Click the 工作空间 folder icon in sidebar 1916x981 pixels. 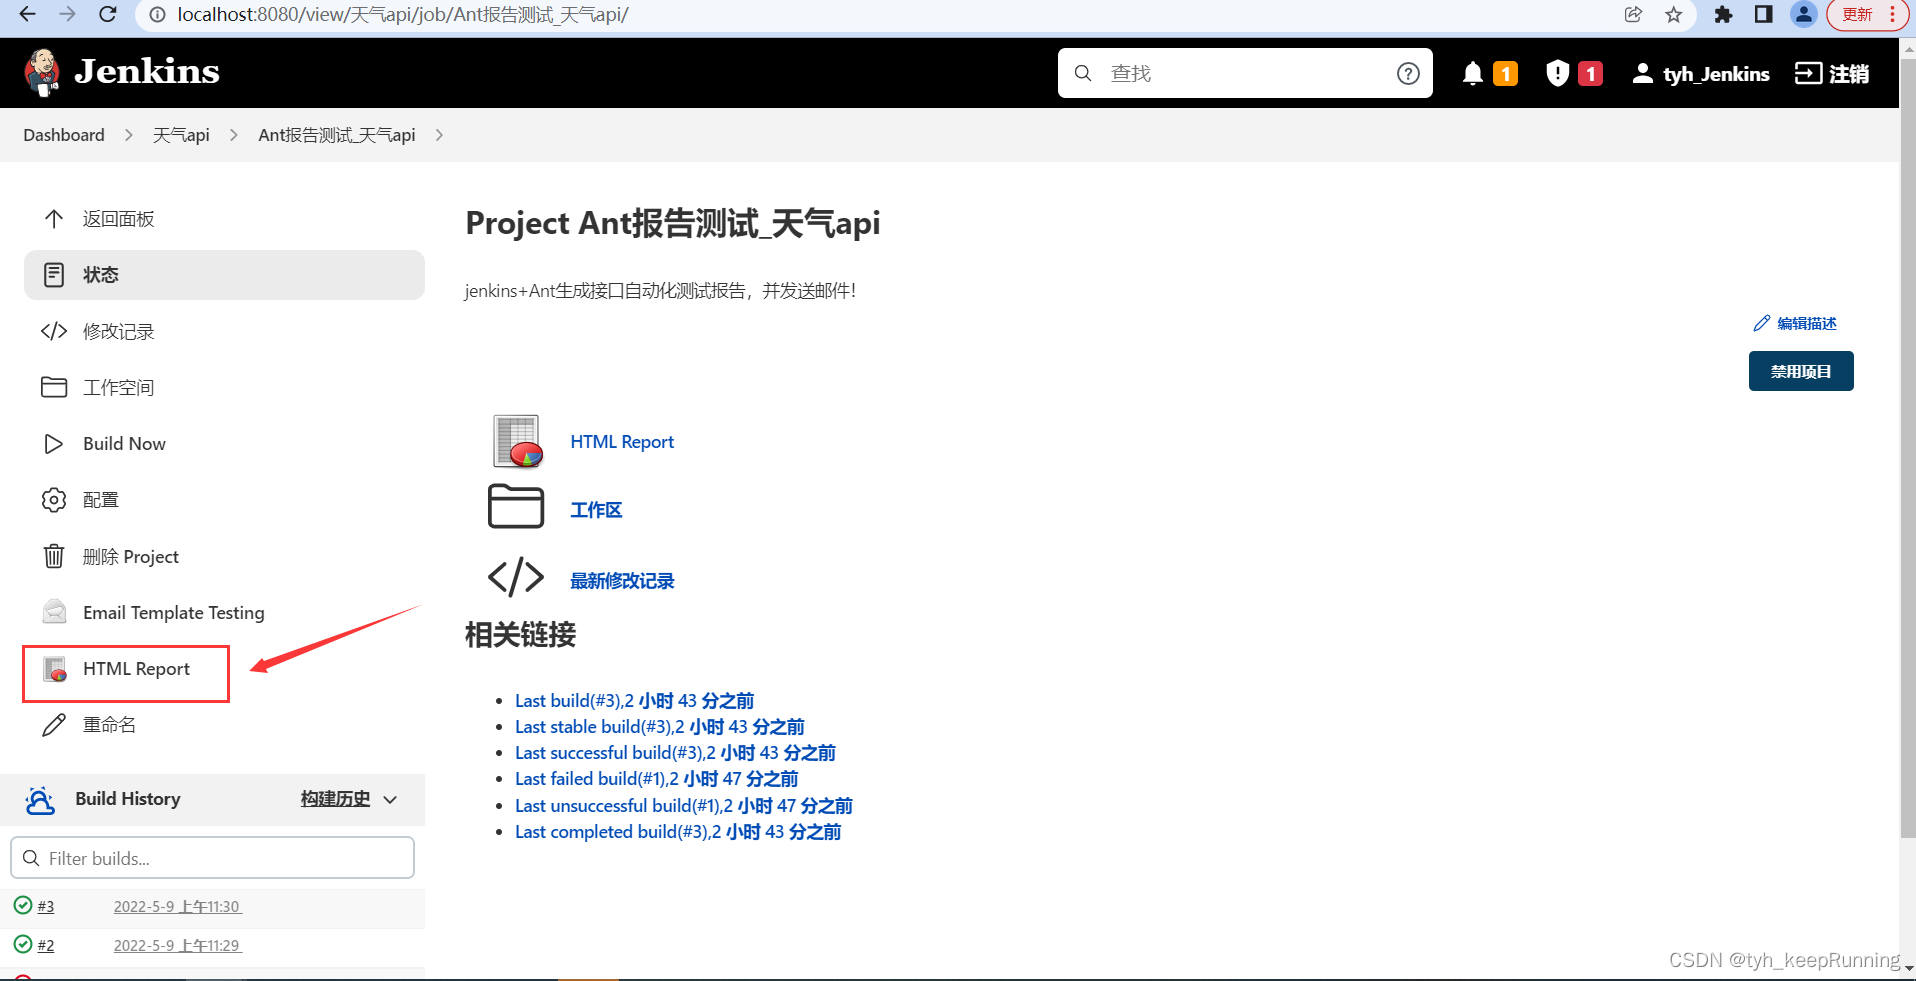(x=54, y=387)
